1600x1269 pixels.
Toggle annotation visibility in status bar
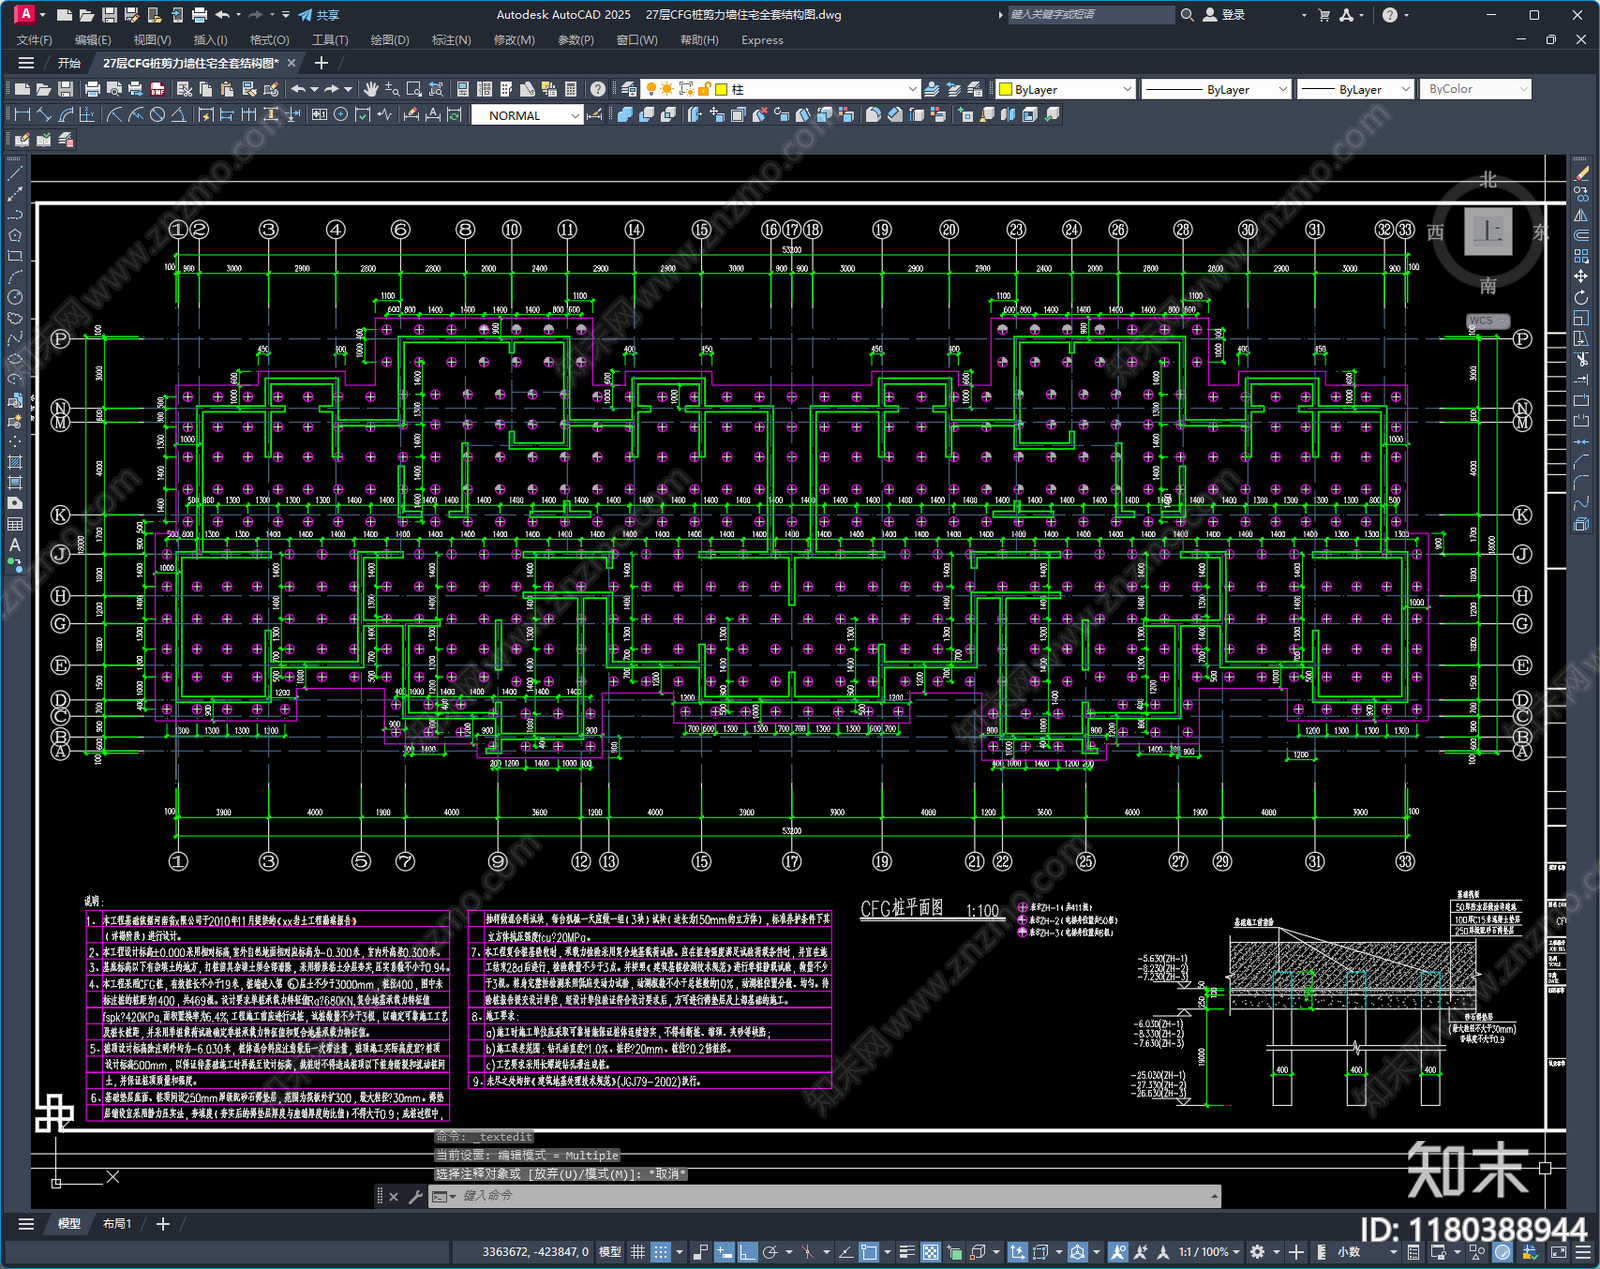[x=1118, y=1252]
